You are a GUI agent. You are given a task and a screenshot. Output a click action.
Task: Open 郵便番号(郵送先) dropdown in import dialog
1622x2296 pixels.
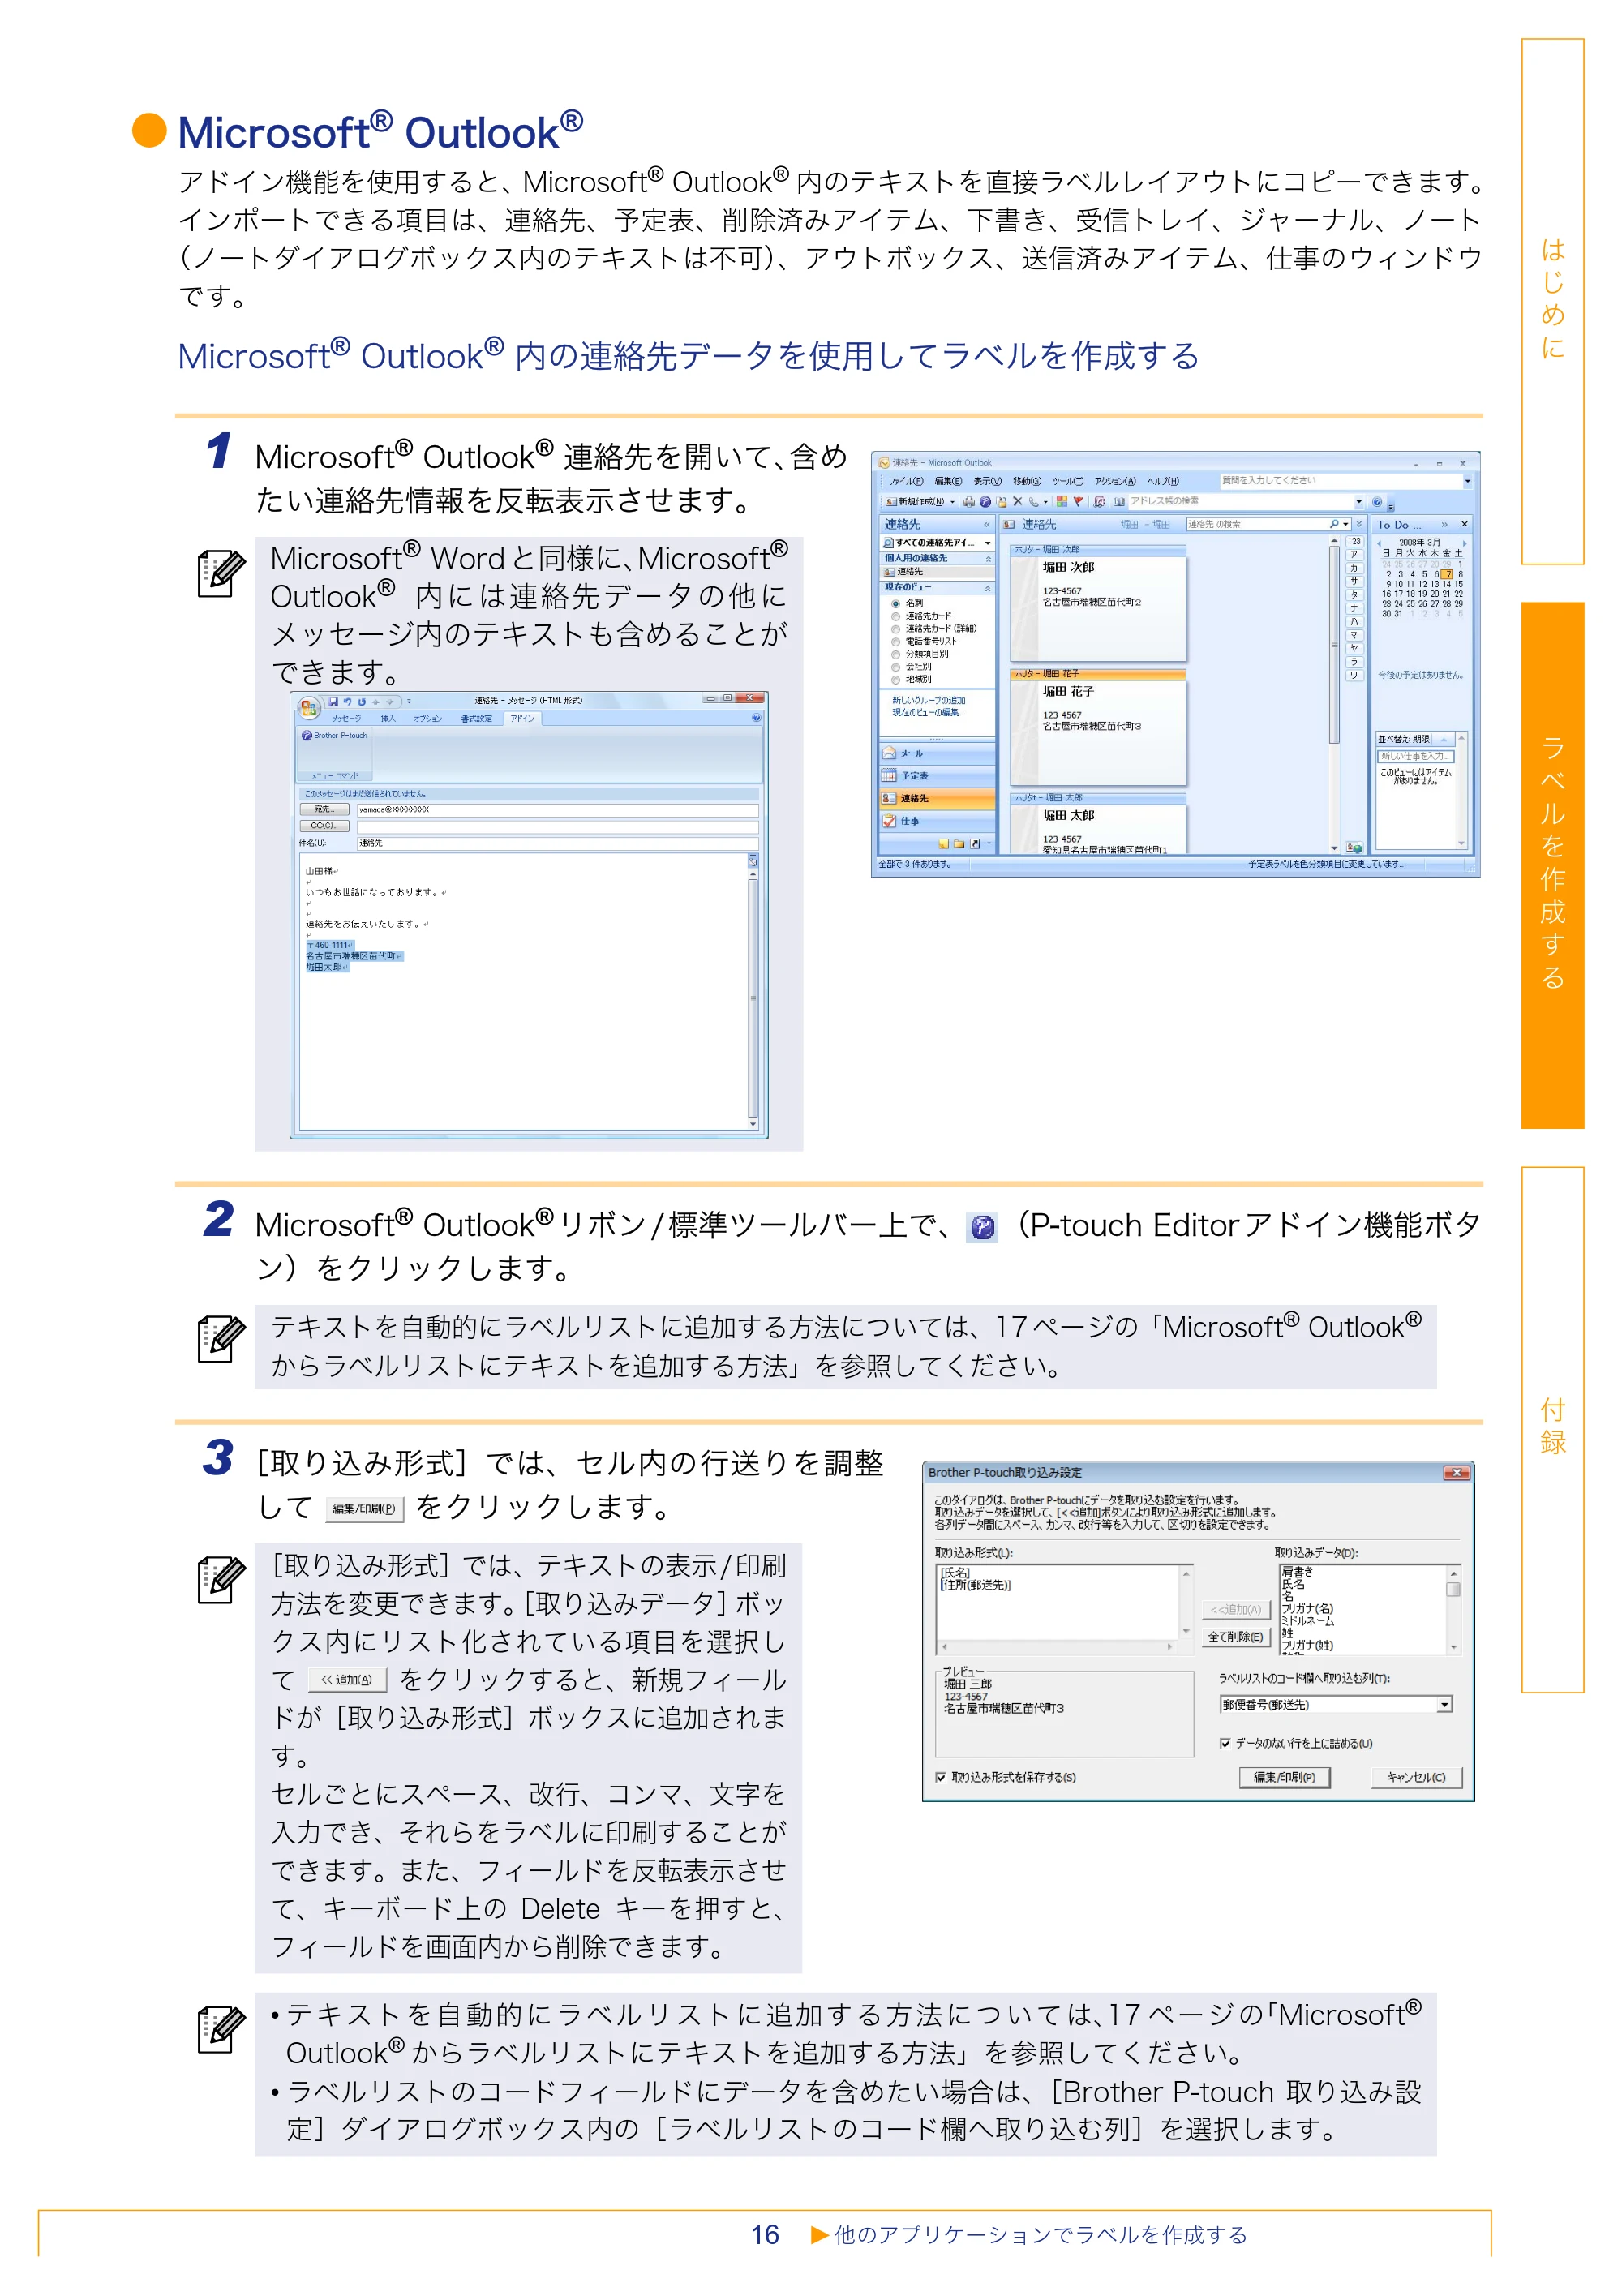(1444, 1705)
